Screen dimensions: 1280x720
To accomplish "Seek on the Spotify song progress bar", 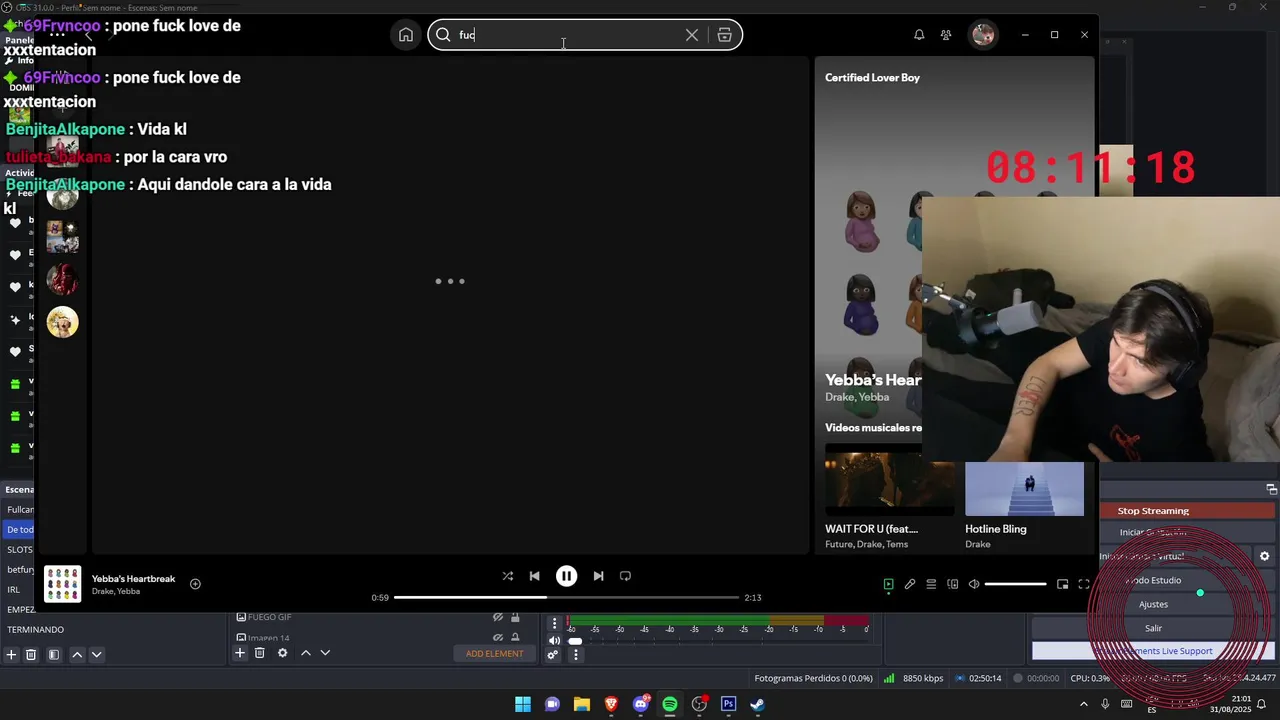I will tap(566, 597).
